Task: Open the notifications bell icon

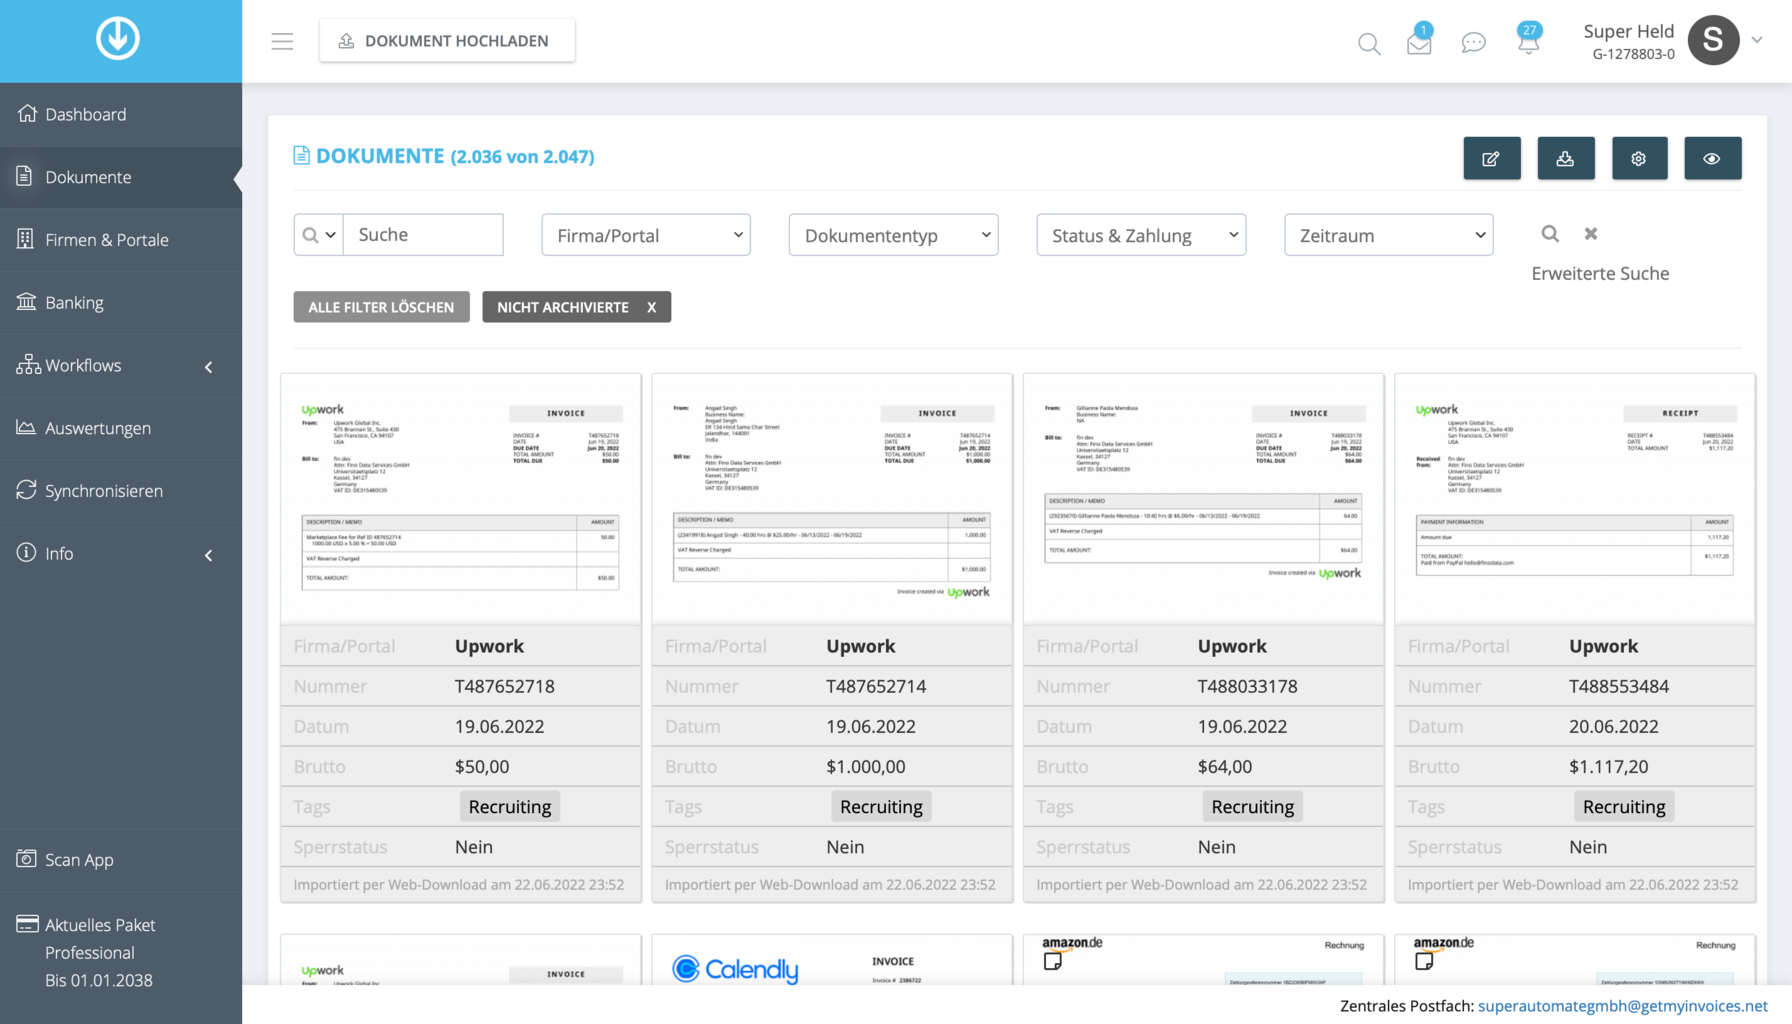Action: tap(1528, 43)
